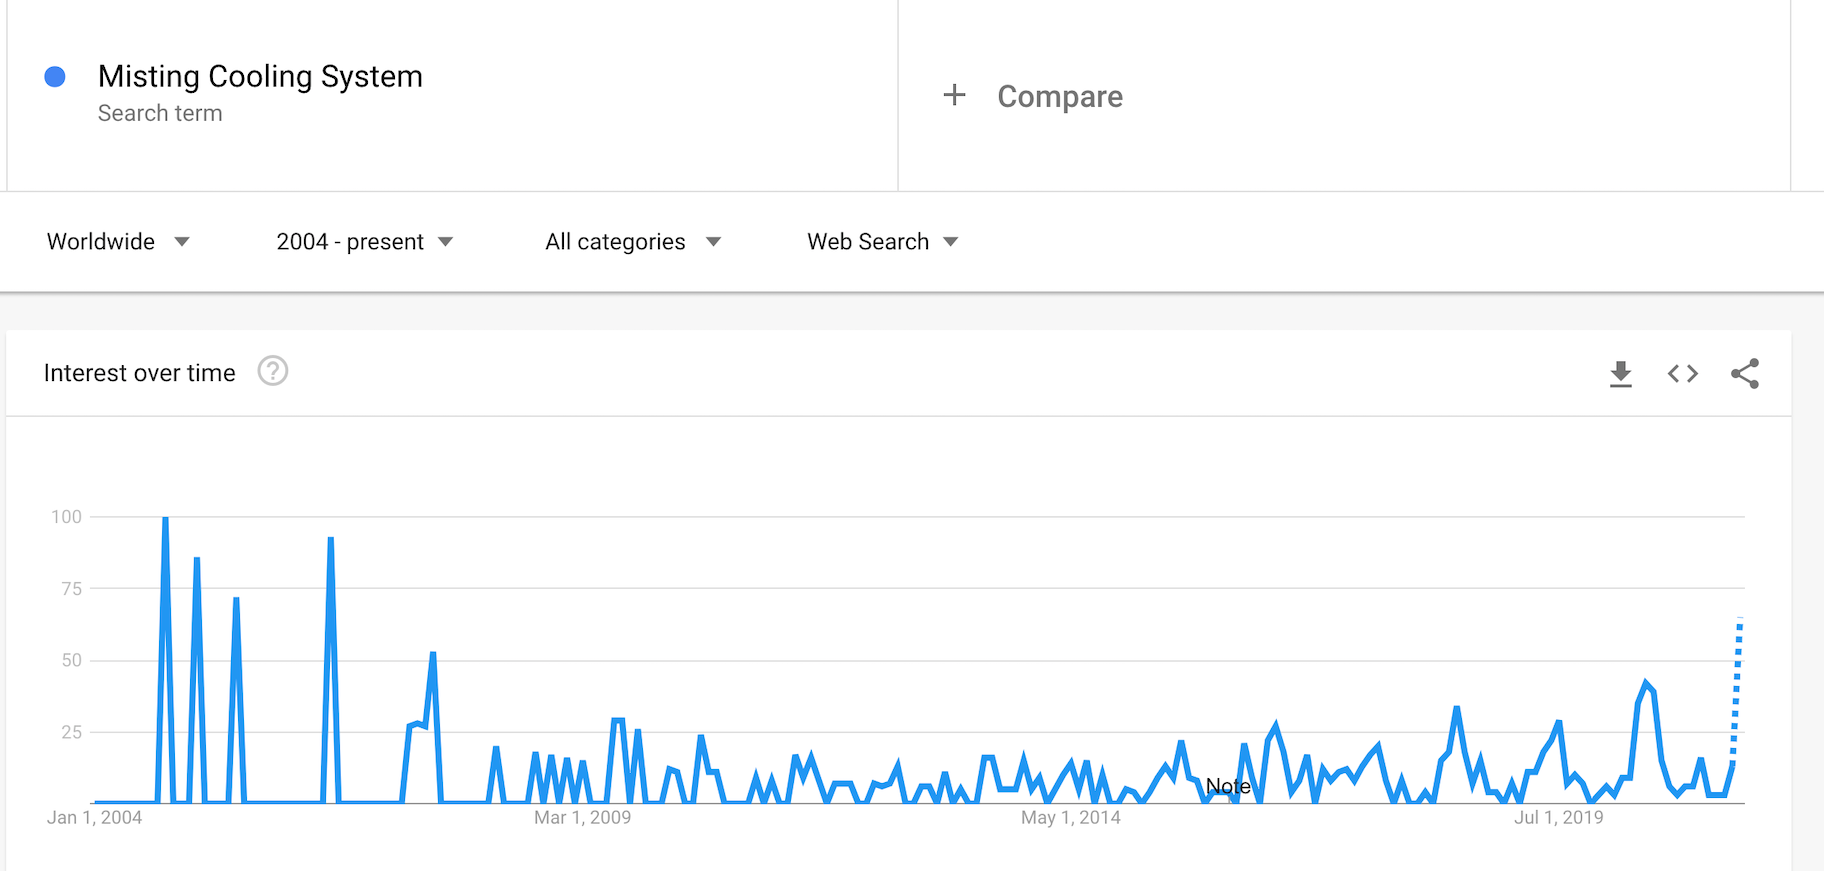1824x871 pixels.
Task: Download the interest over time data
Action: click(x=1621, y=374)
